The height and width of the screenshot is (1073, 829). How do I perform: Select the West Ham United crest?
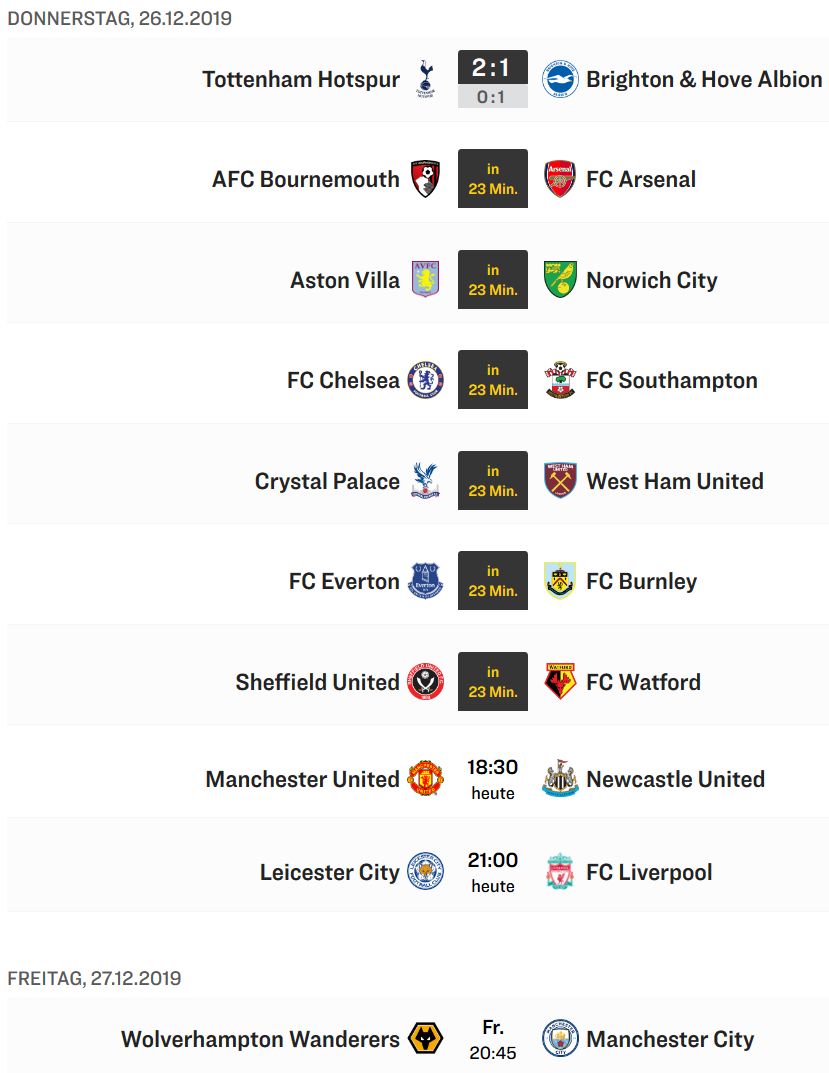click(x=560, y=480)
